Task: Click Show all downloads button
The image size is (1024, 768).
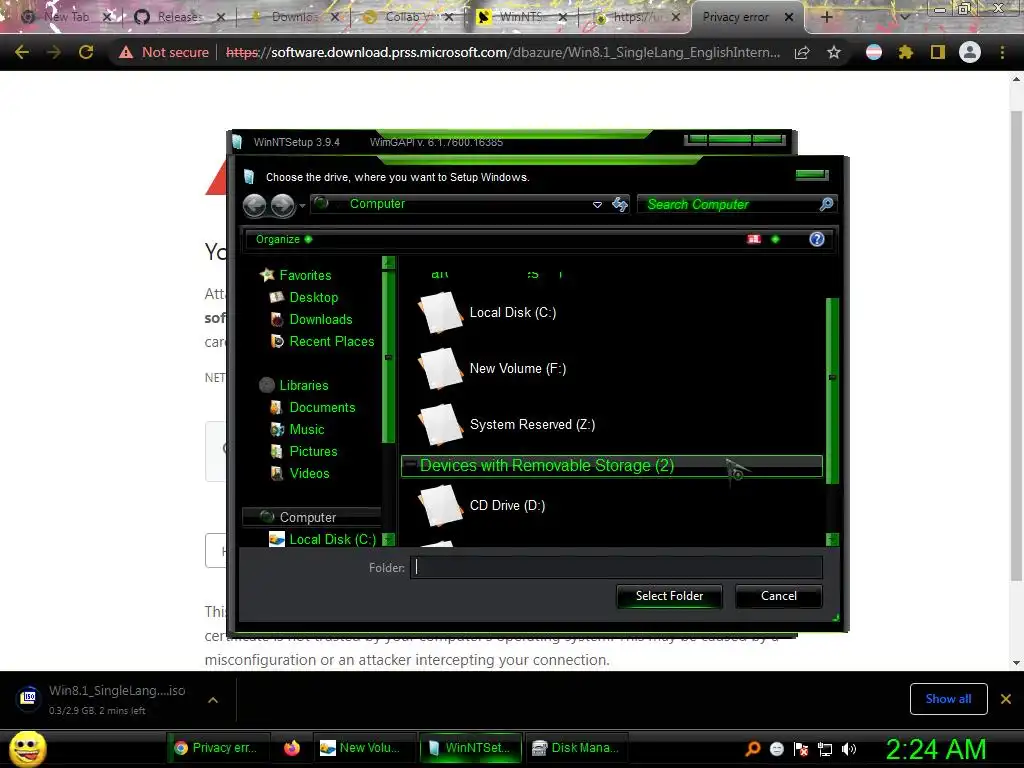Action: [x=948, y=699]
